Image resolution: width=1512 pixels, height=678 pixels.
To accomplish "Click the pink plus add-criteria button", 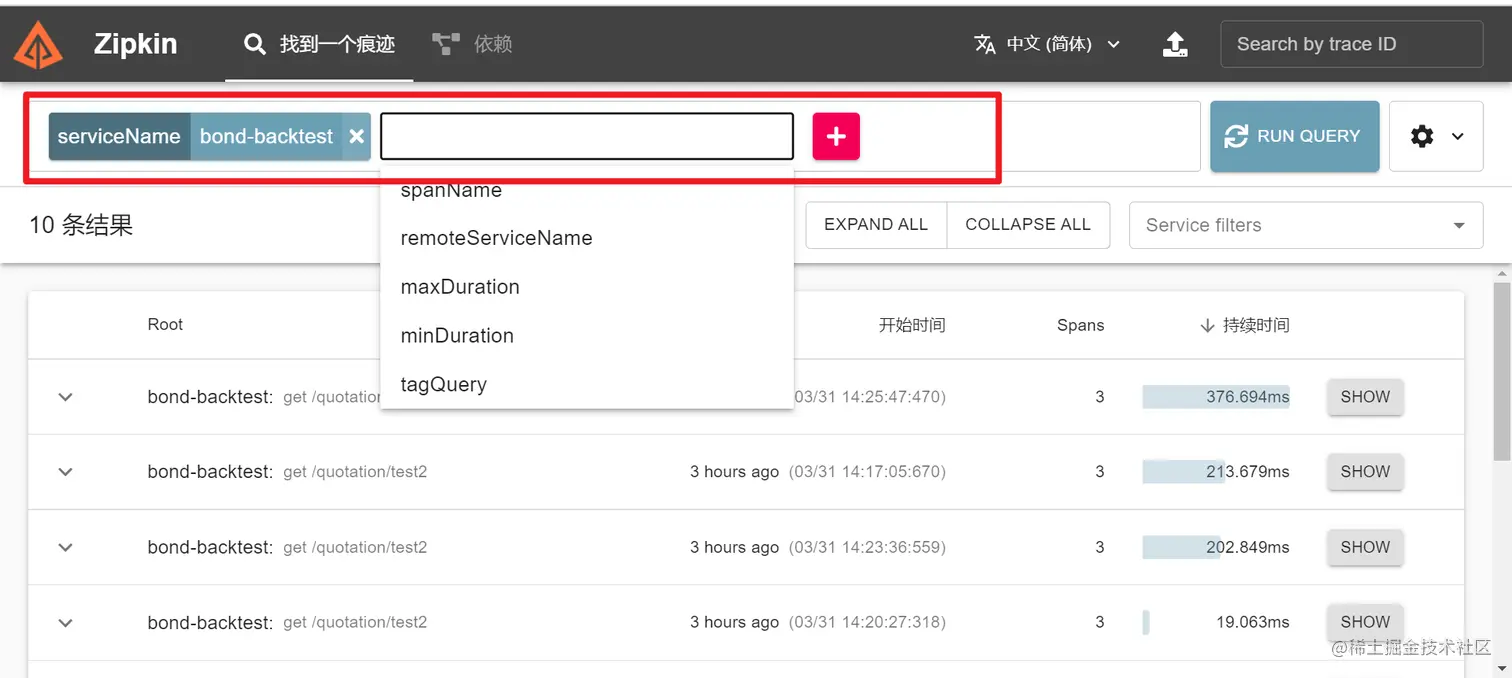I will (836, 137).
